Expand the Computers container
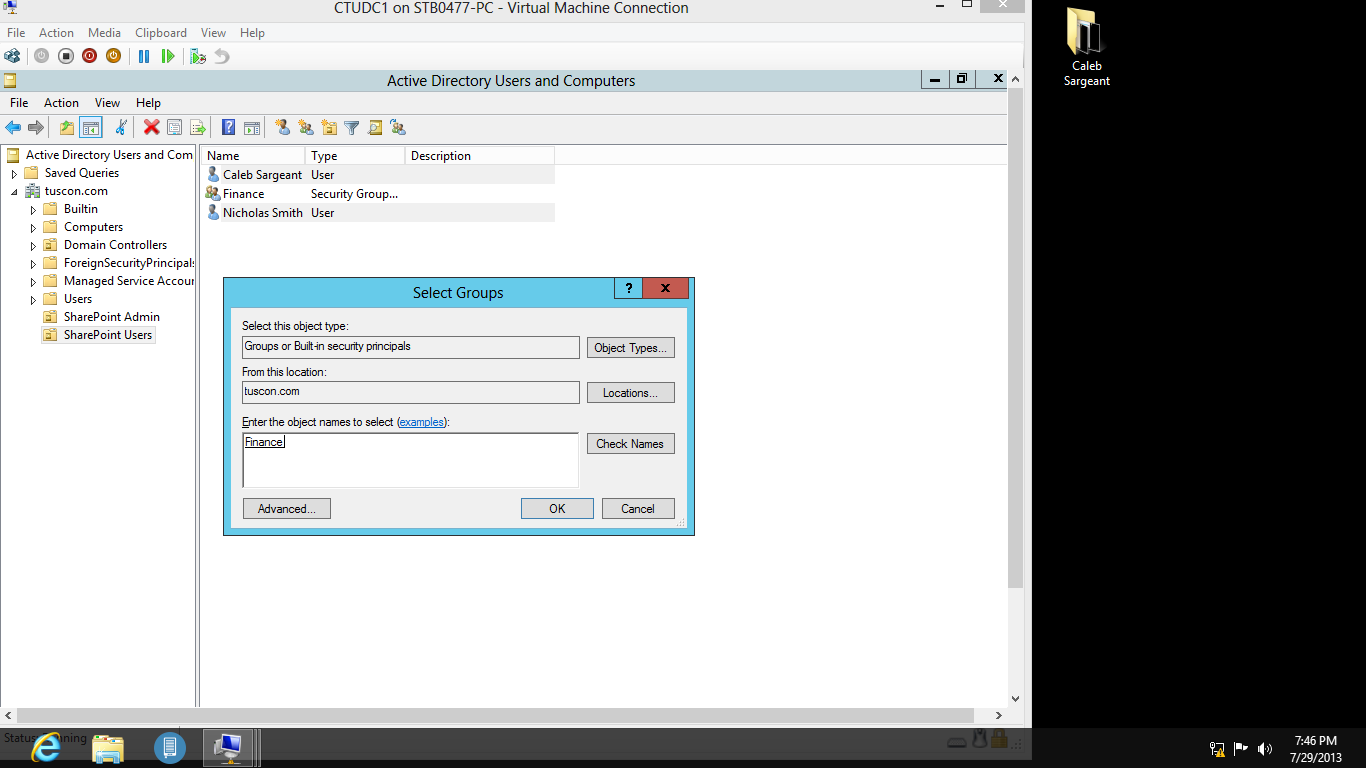 click(x=33, y=227)
